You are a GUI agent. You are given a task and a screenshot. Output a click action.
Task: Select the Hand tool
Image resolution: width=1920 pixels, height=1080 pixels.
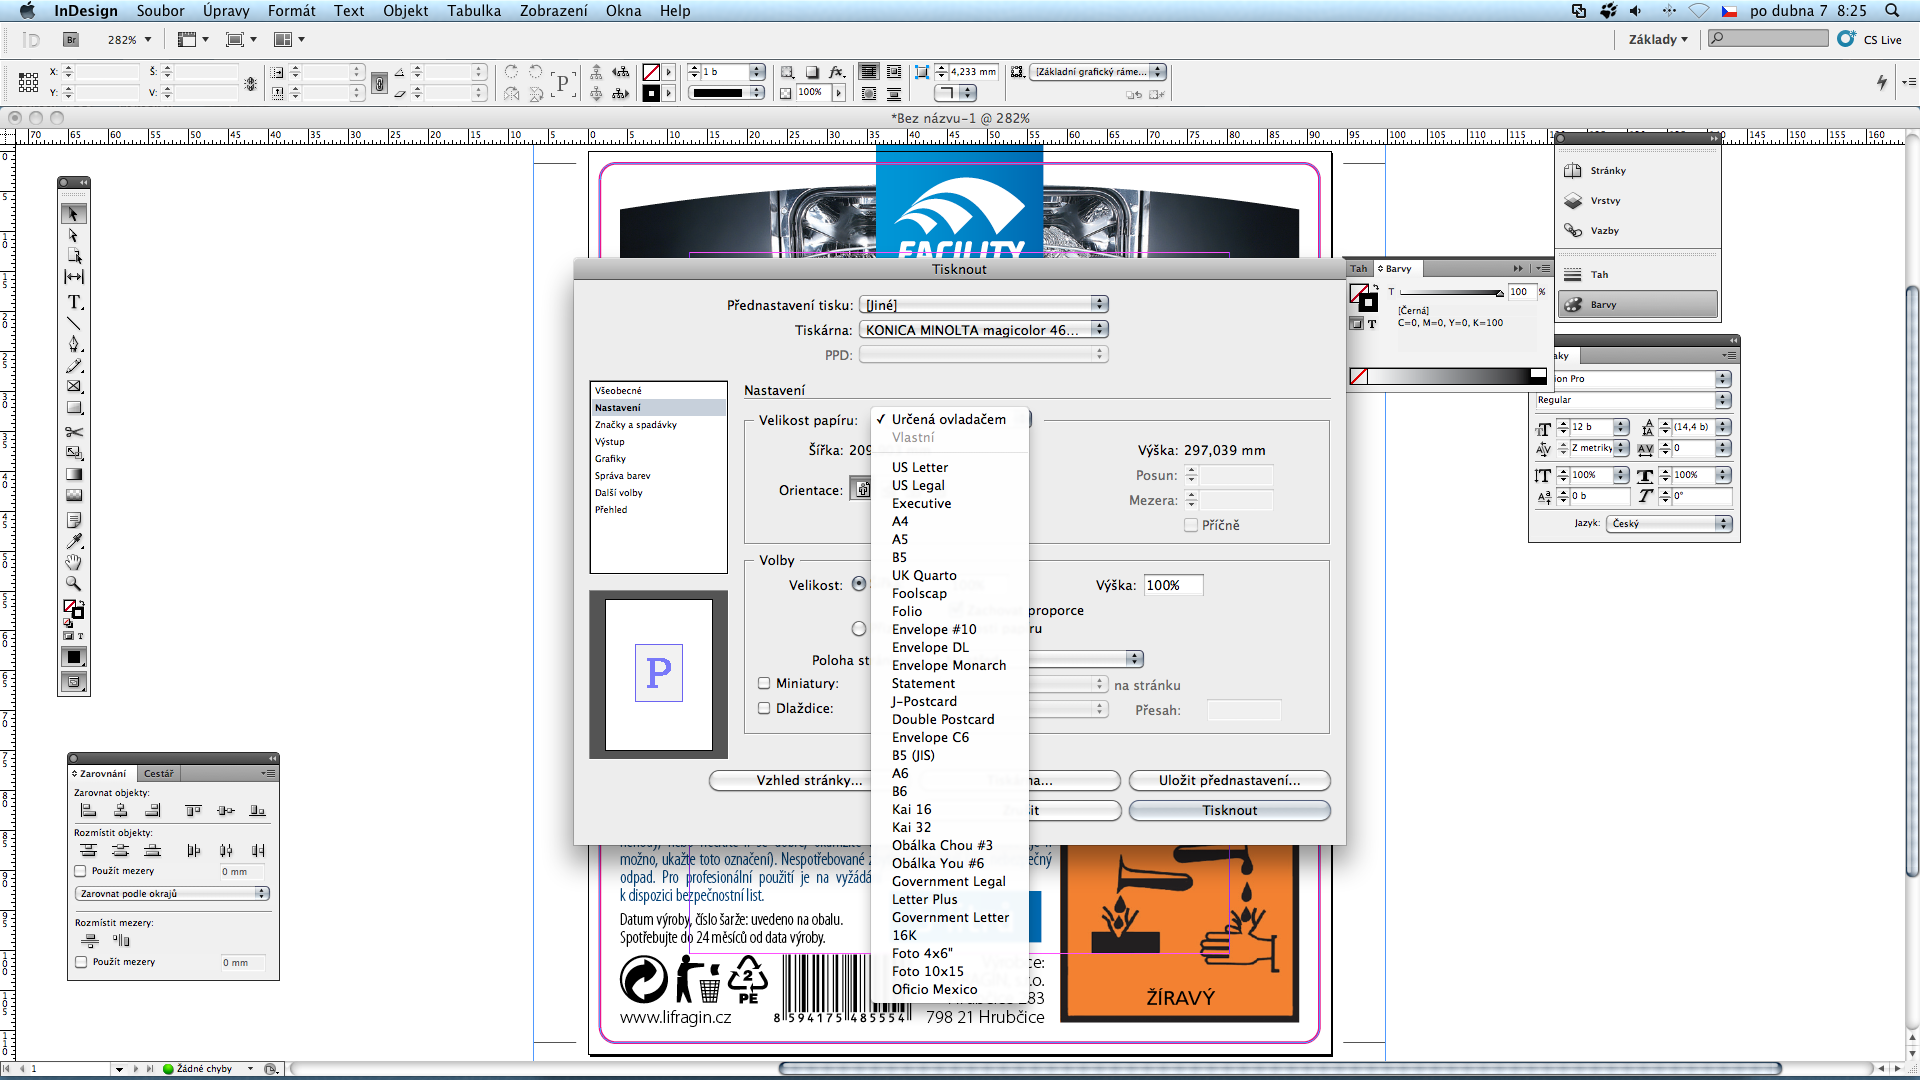click(x=74, y=562)
